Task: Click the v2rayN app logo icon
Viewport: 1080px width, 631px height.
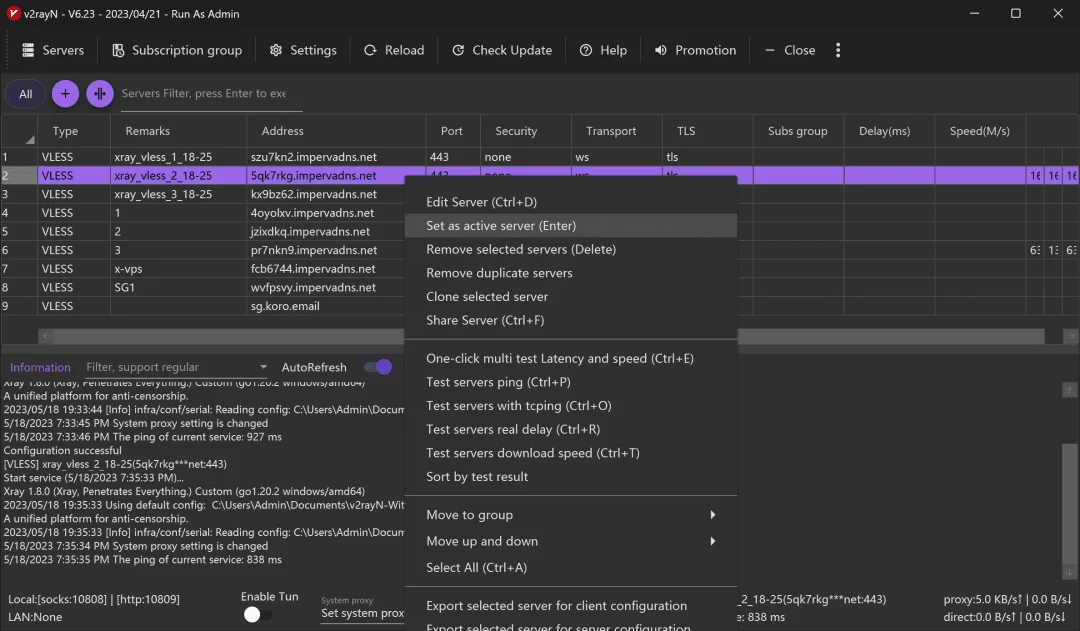Action: pyautogui.click(x=13, y=13)
